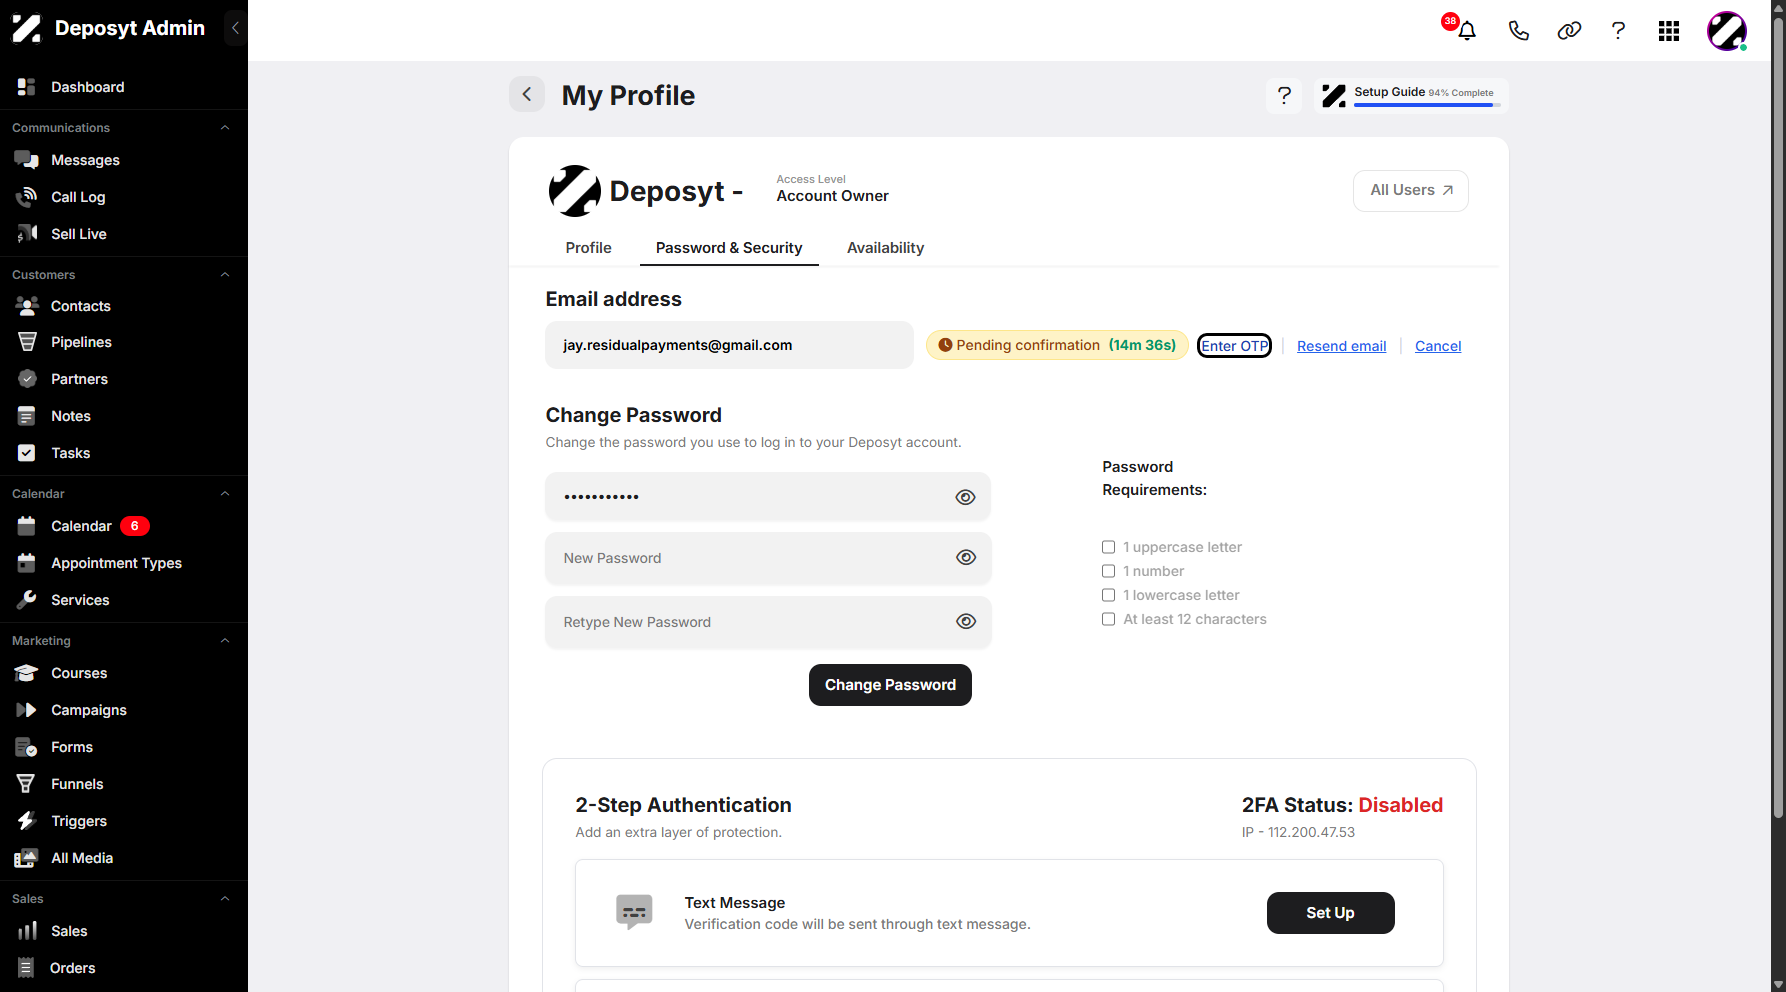1786x992 pixels.
Task: Open All Media in the sidebar
Action: pyautogui.click(x=82, y=858)
